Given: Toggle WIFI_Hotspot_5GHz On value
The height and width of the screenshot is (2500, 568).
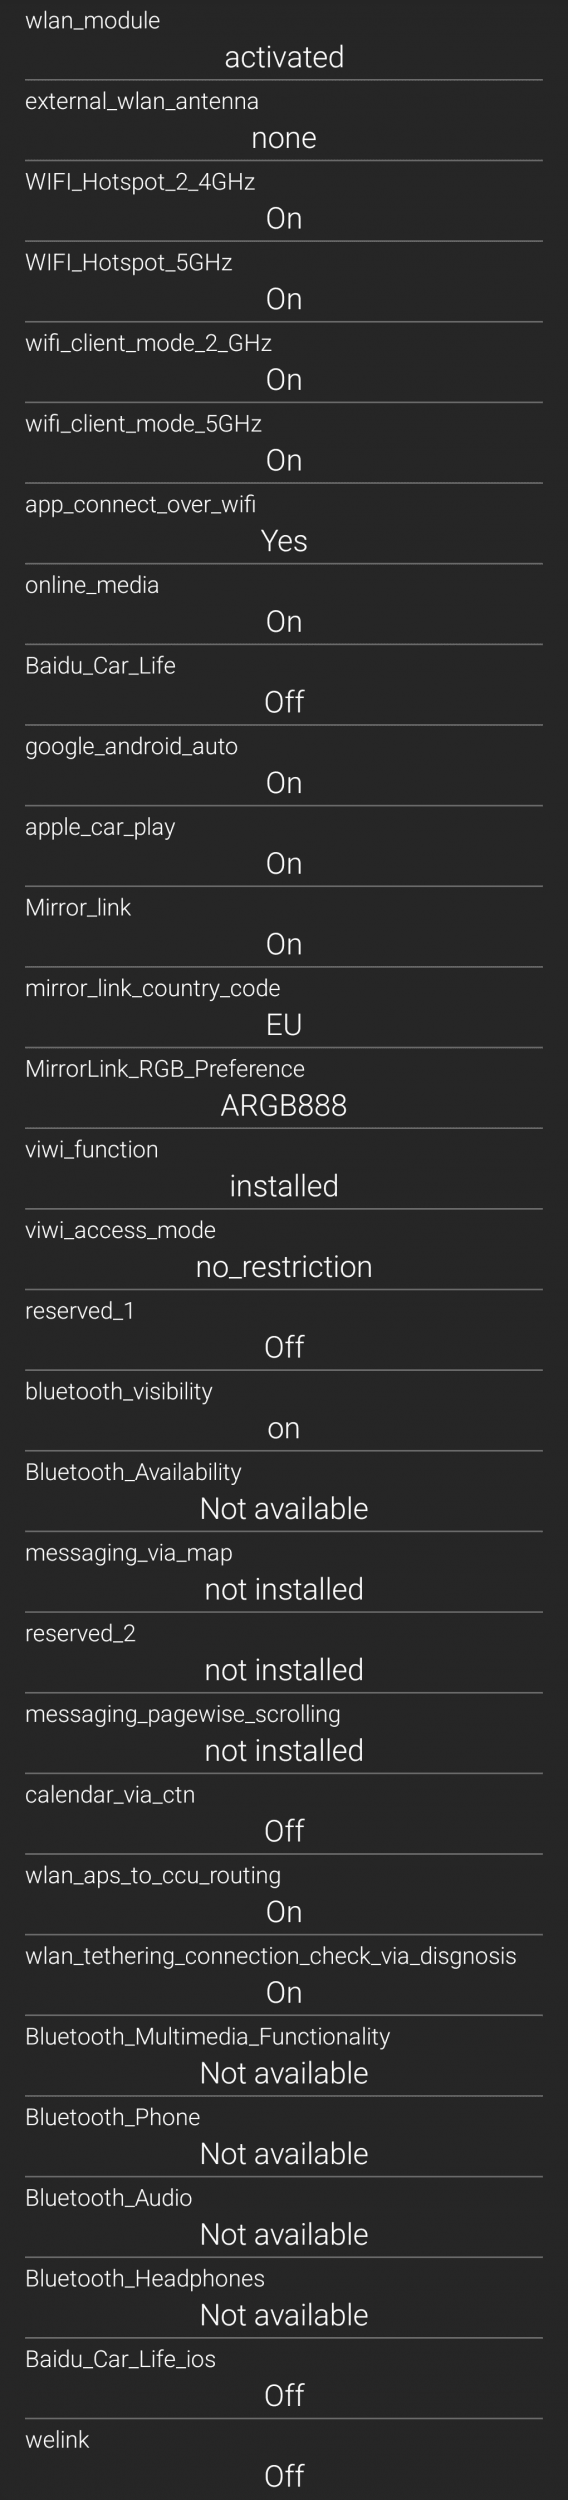Looking at the screenshot, I should pos(284,299).
